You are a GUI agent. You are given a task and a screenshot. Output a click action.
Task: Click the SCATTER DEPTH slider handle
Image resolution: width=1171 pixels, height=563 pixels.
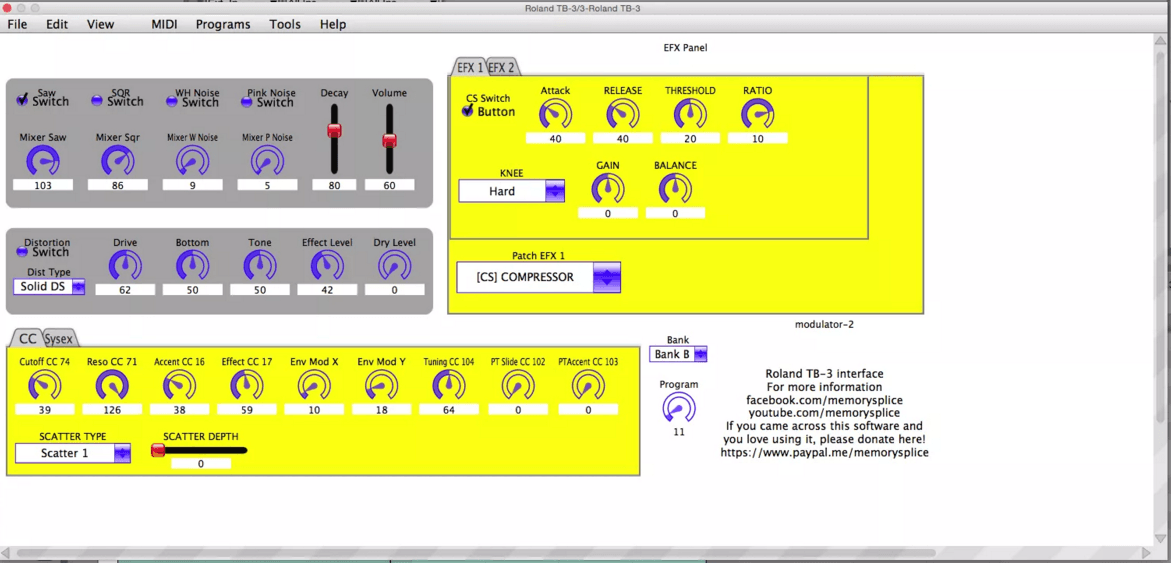[x=158, y=450]
